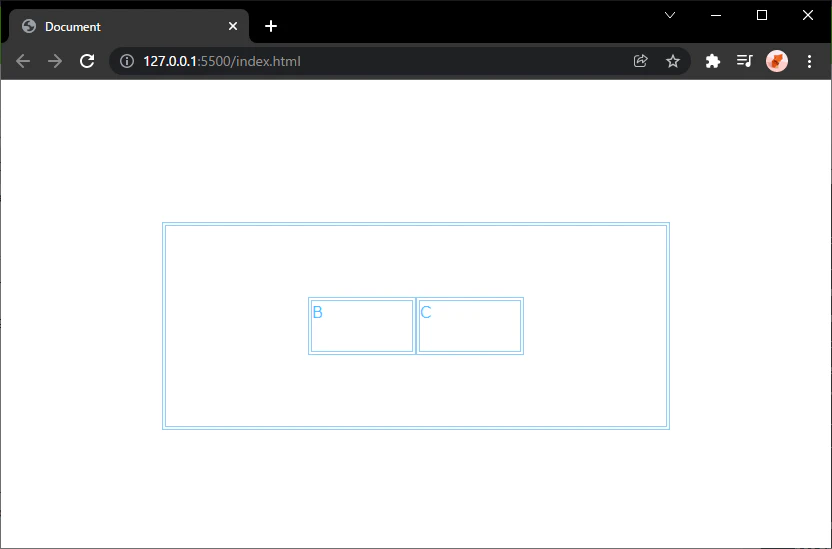Share this page icon

click(x=640, y=61)
